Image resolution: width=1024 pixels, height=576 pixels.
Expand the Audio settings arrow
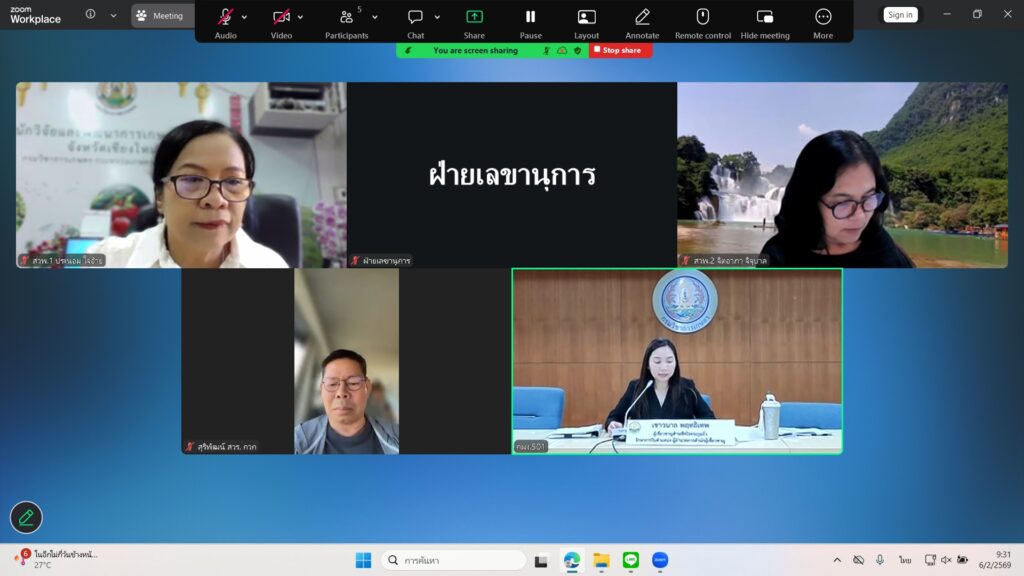pyautogui.click(x=245, y=17)
